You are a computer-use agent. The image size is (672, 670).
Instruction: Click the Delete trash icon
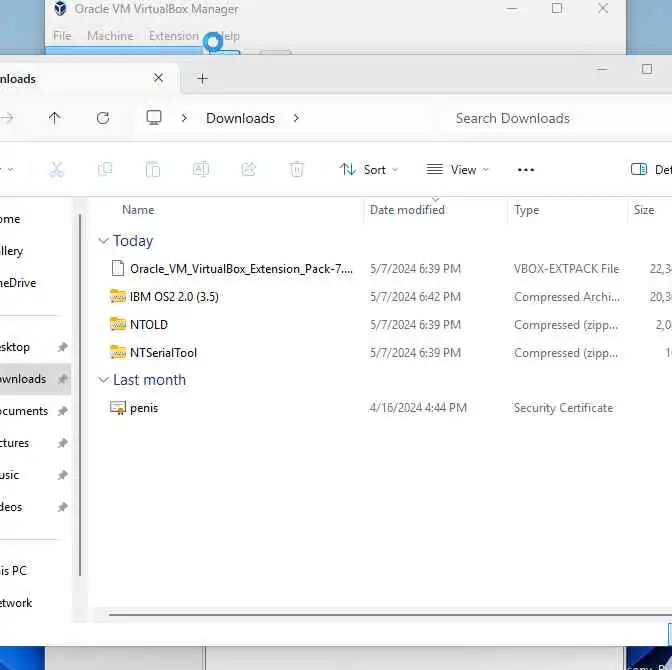tap(297, 170)
